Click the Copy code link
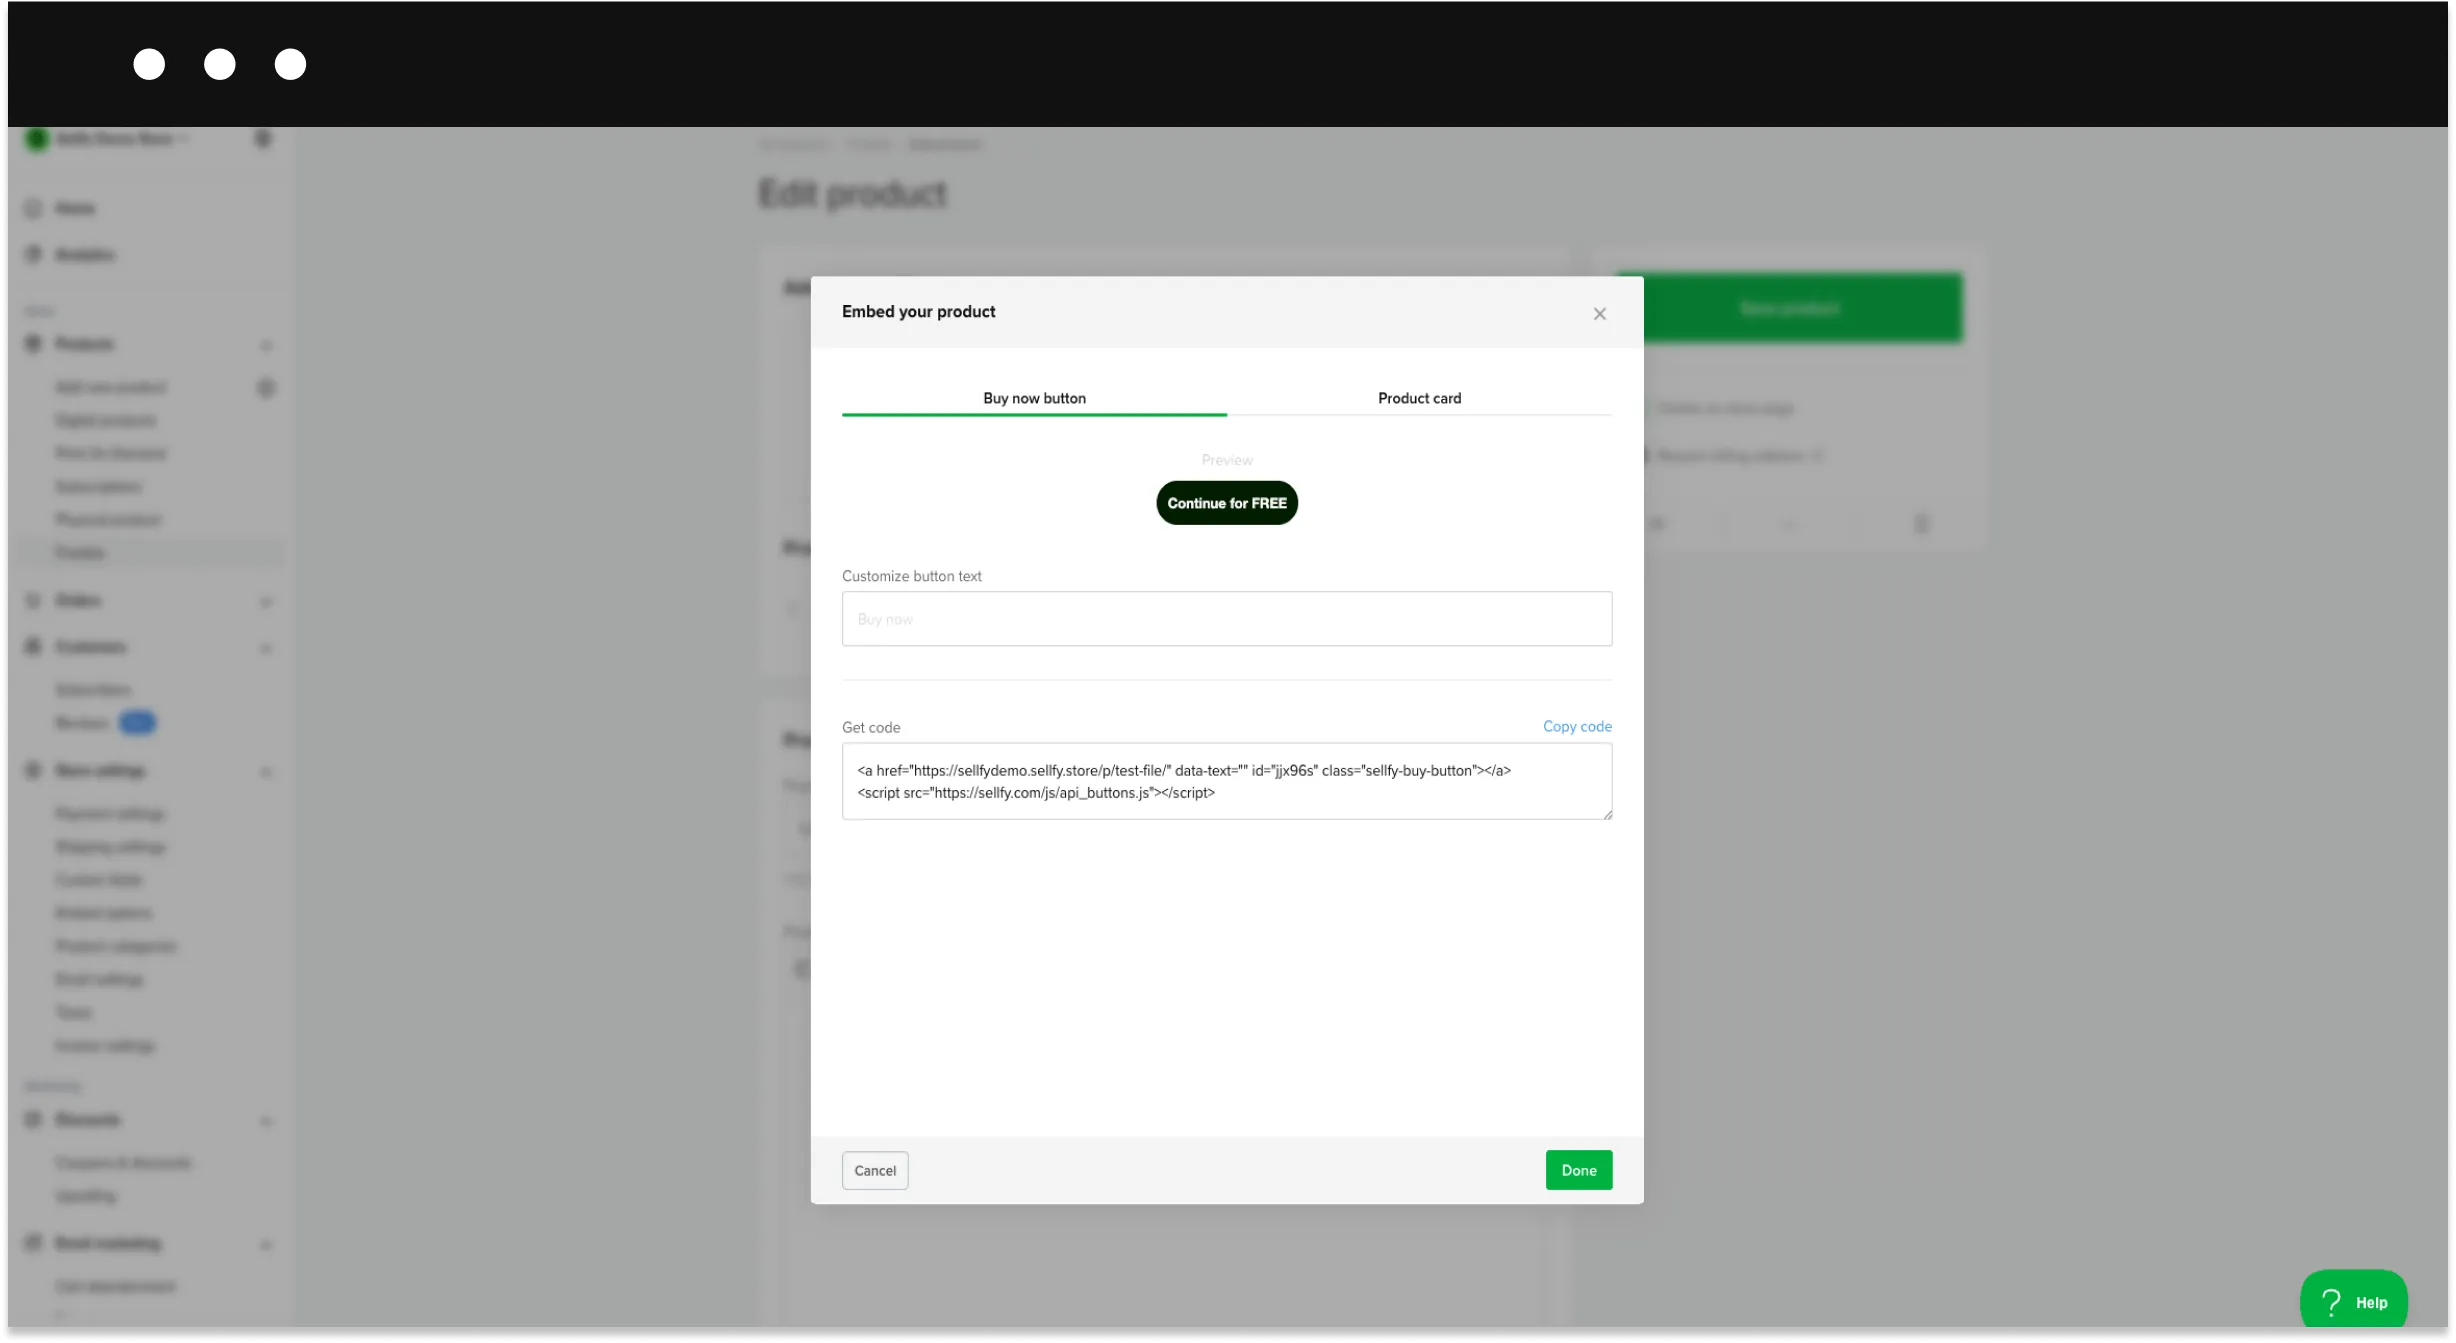2456x1343 pixels. 1576,726
